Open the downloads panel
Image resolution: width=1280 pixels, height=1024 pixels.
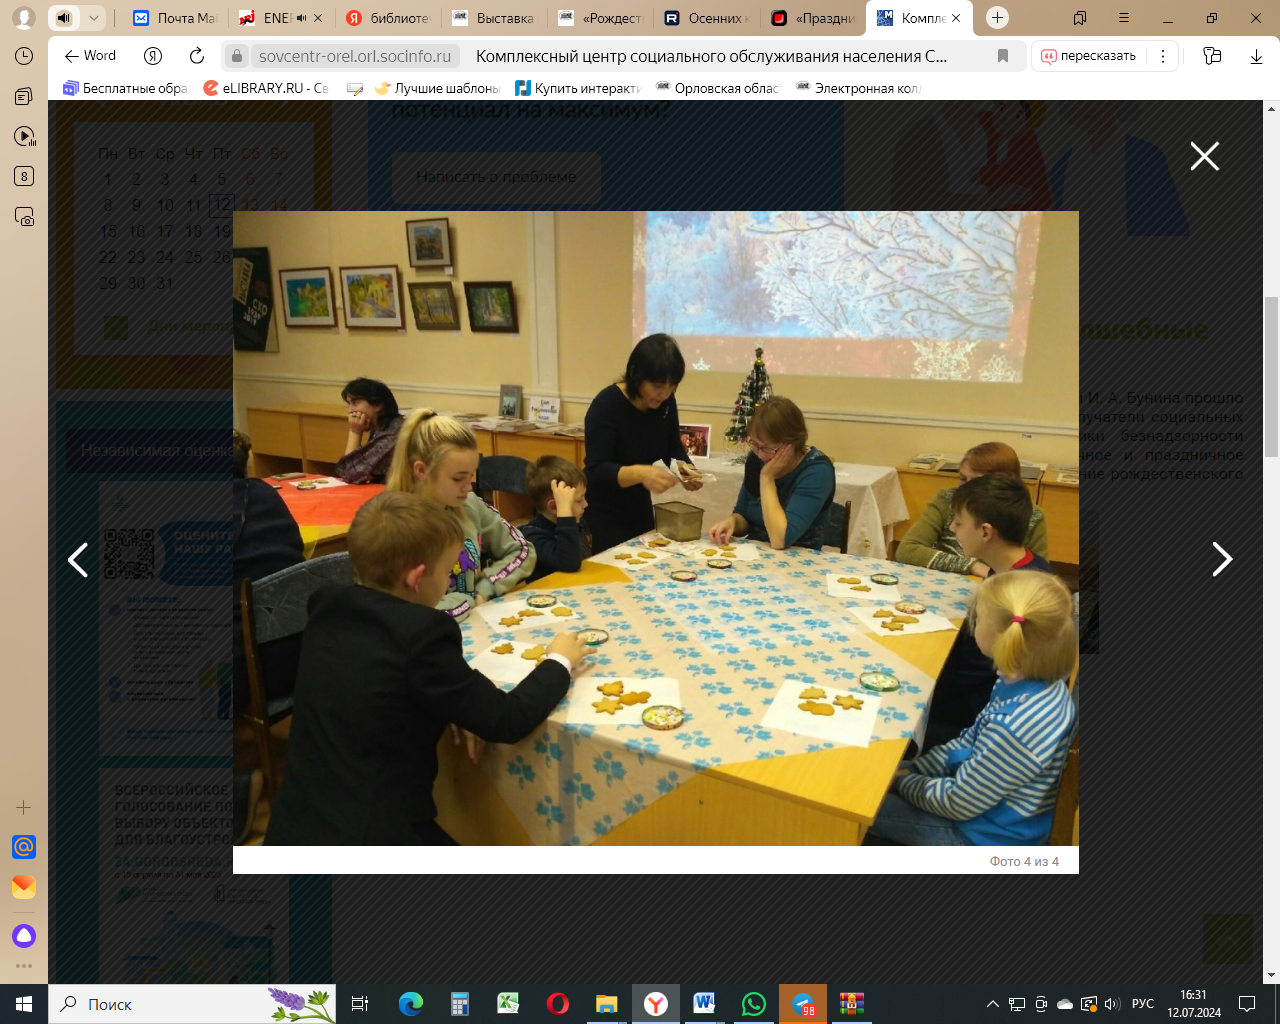(x=1256, y=56)
